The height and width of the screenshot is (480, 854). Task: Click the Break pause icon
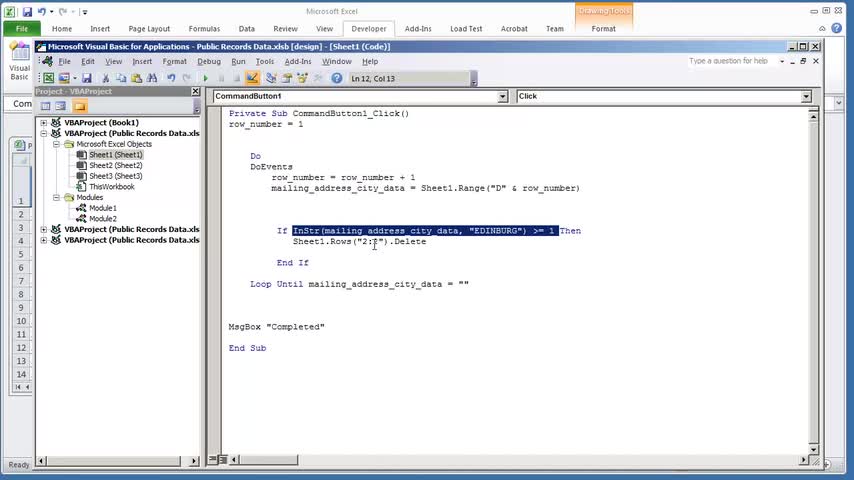[221, 78]
